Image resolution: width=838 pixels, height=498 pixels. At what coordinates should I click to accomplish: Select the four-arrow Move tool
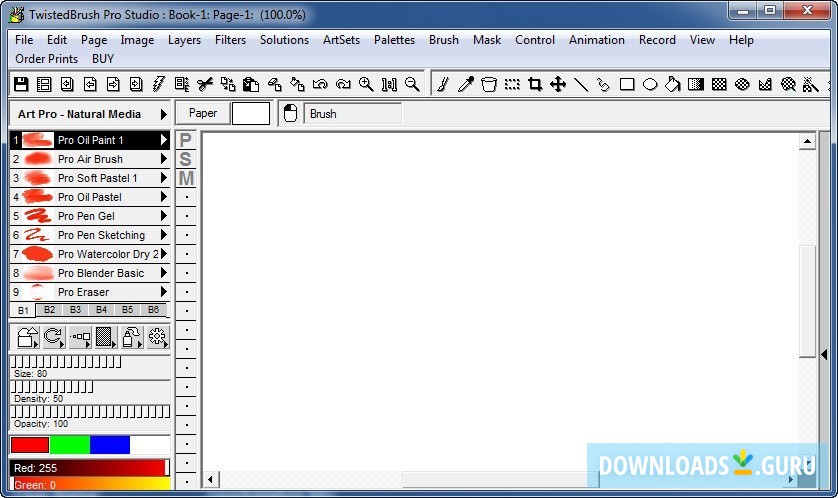pos(558,84)
